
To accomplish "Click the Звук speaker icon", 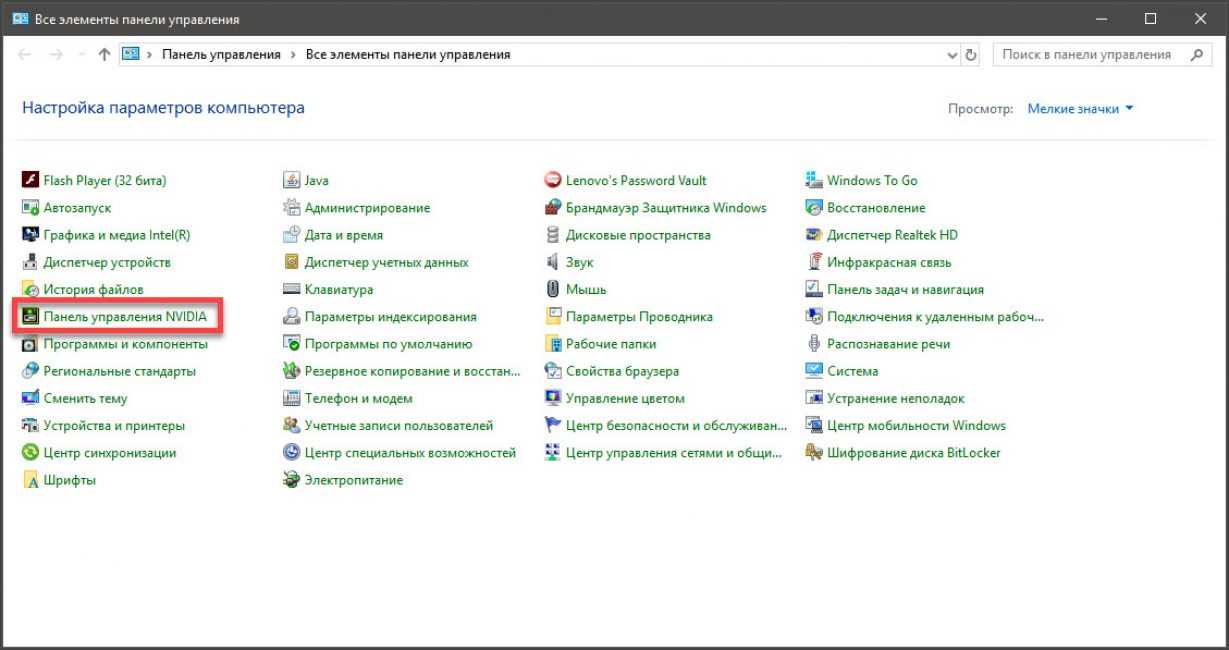I will pos(553,263).
